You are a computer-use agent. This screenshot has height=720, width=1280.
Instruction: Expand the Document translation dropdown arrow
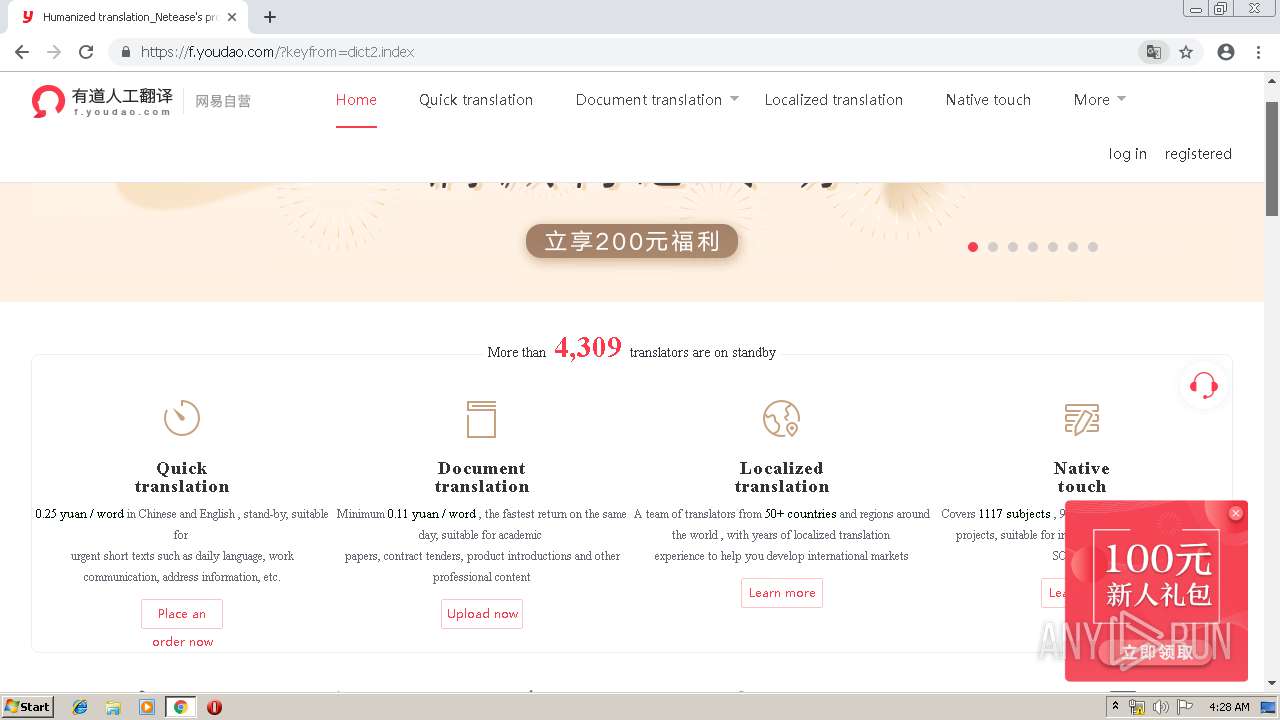[x=734, y=98]
